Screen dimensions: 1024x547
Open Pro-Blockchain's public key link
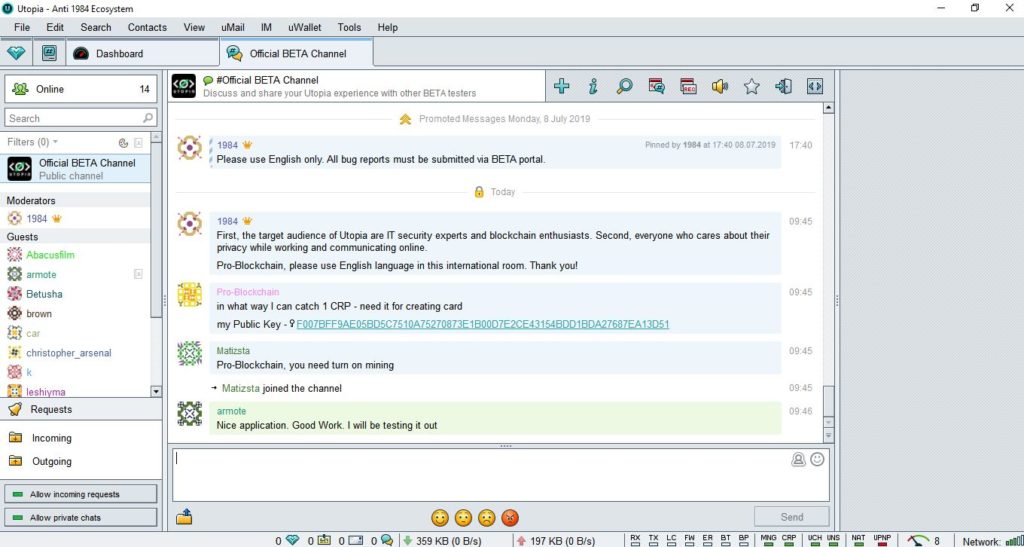[483, 324]
